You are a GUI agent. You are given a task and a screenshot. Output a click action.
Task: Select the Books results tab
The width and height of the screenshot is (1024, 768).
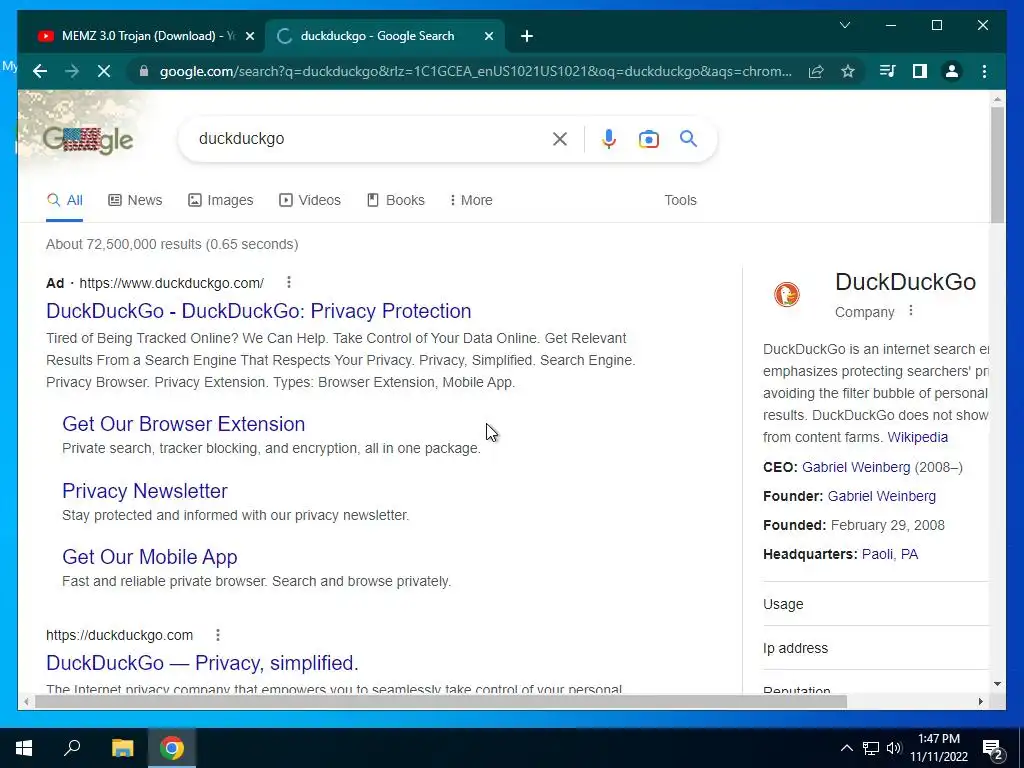pyautogui.click(x=396, y=200)
